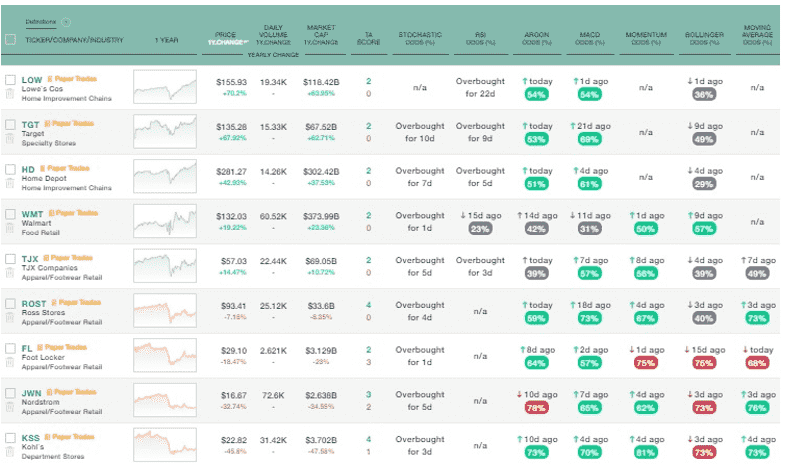Click the red 78% Aroon badge for Nordstrom
Screen dimensions: 785x476
(x=536, y=408)
